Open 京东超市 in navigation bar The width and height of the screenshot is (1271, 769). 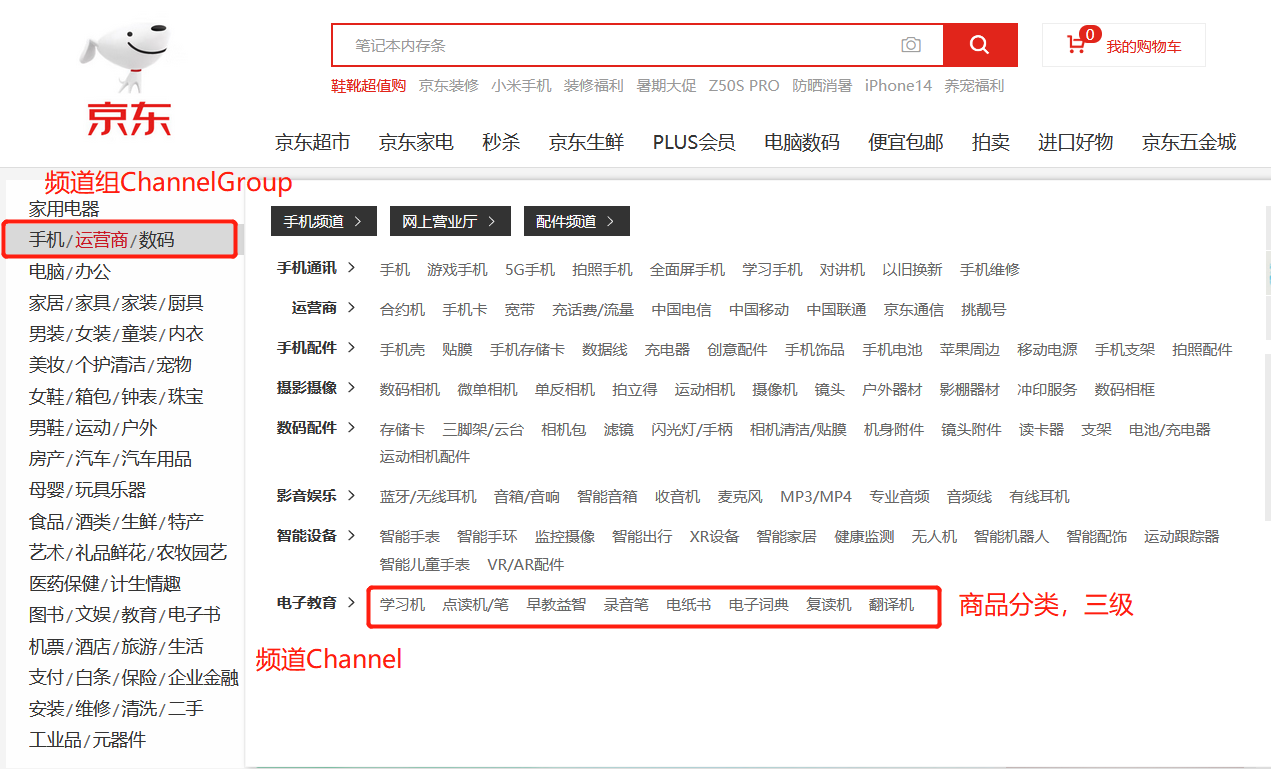(313, 142)
